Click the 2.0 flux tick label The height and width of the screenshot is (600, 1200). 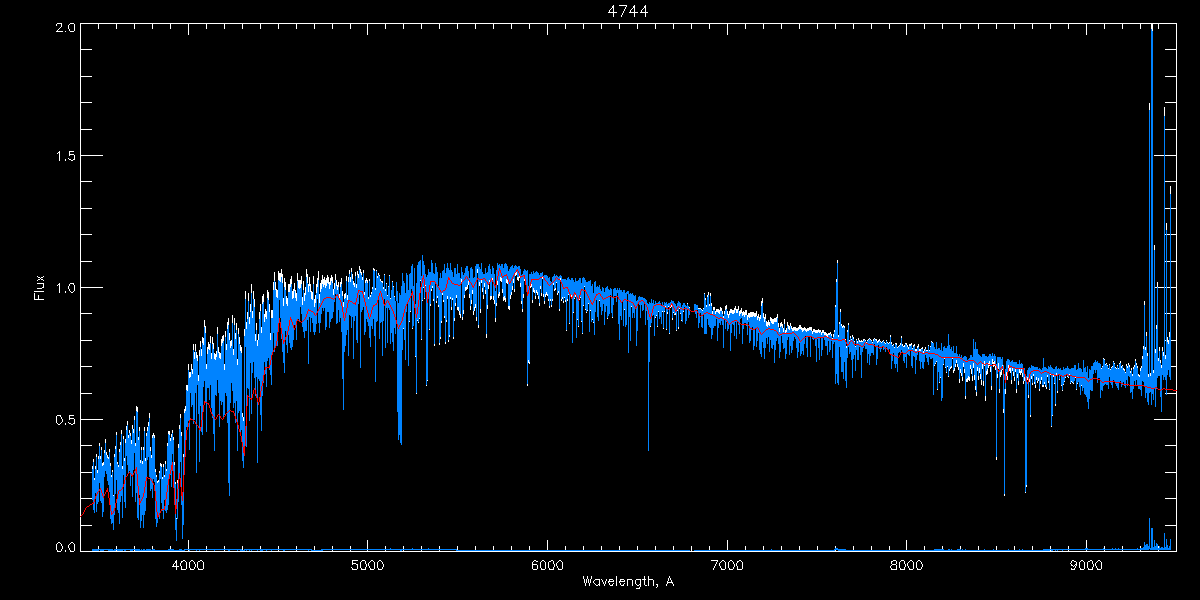[64, 27]
